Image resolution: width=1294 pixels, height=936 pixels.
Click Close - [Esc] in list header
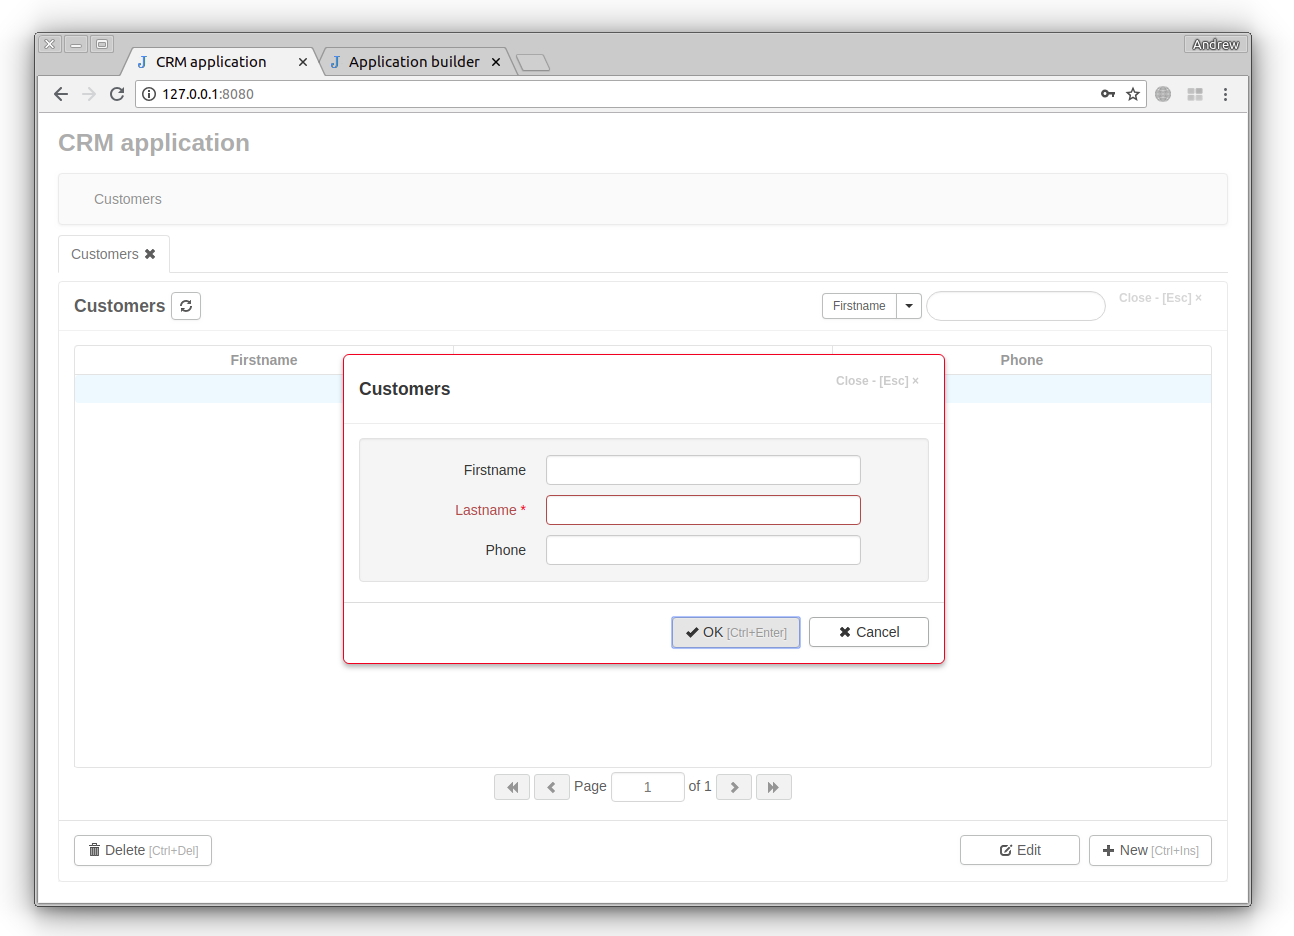1160,298
